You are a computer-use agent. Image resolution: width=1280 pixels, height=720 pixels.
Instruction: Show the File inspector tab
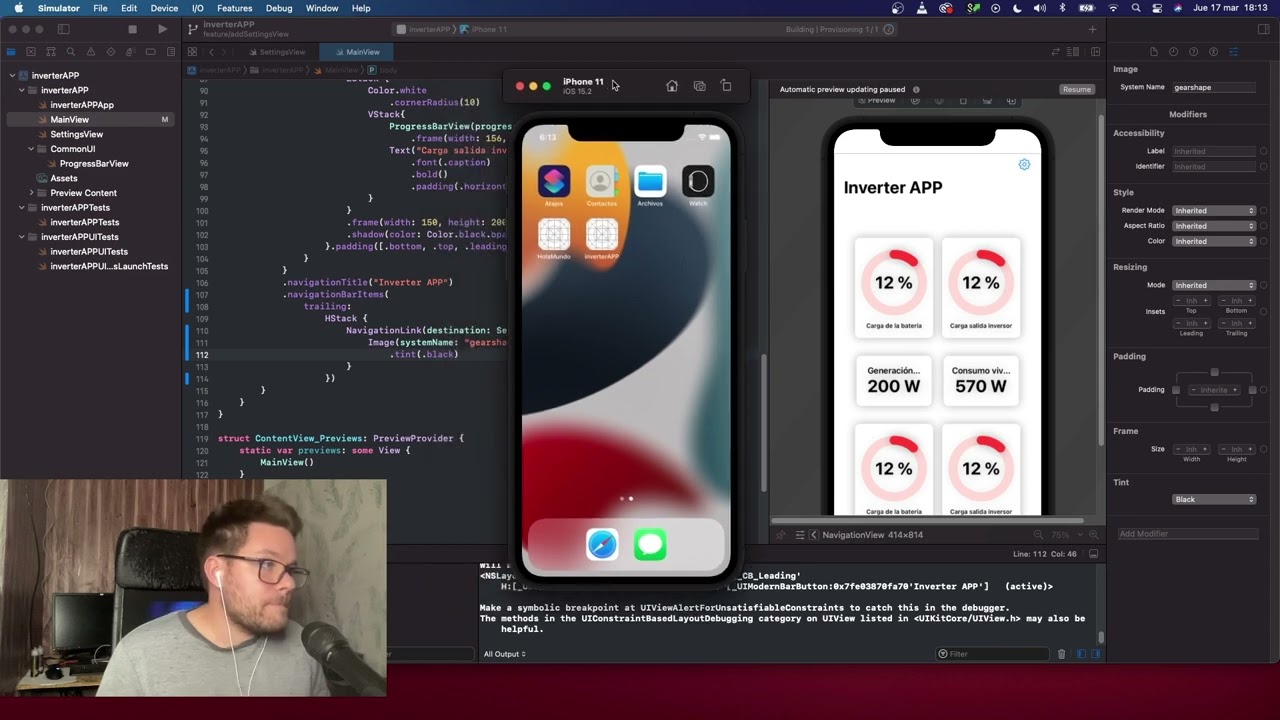[x=1154, y=52]
